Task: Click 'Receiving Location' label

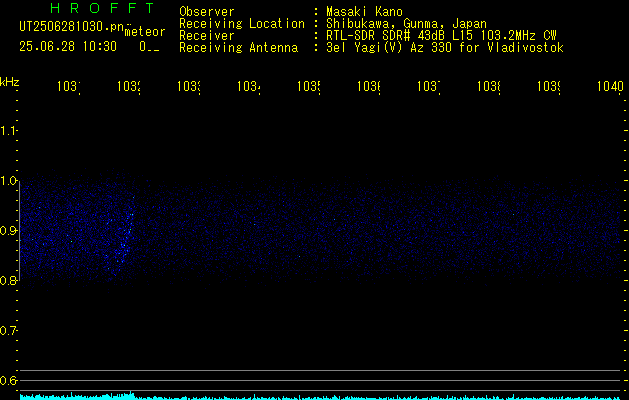Action: click(242, 24)
